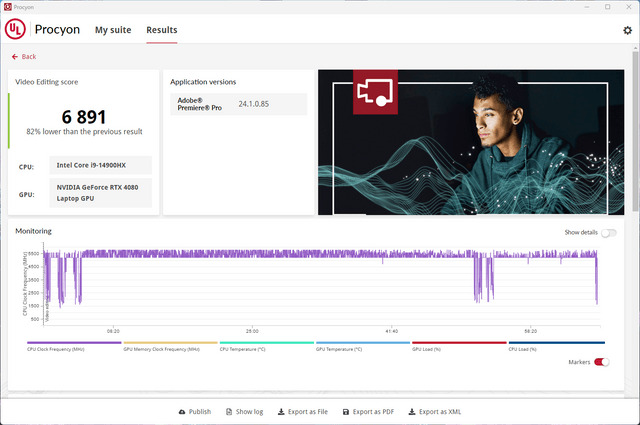Maximize the Procyon window
Image resolution: width=640 pixels, height=425 pixels.
(x=606, y=6)
